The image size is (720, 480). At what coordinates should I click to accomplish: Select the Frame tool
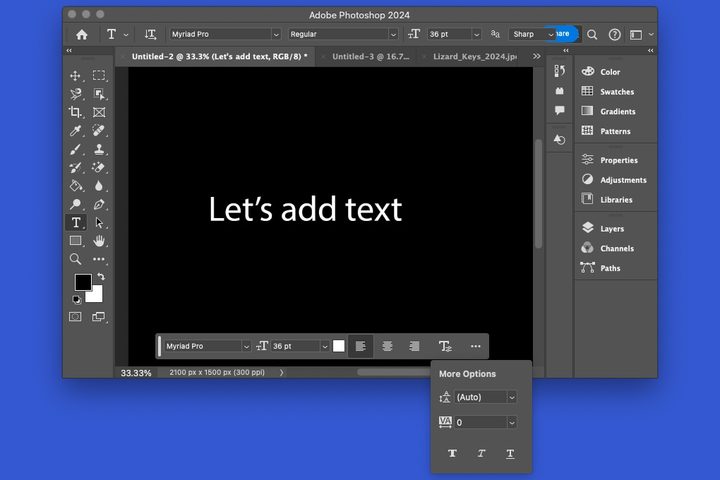click(x=99, y=112)
